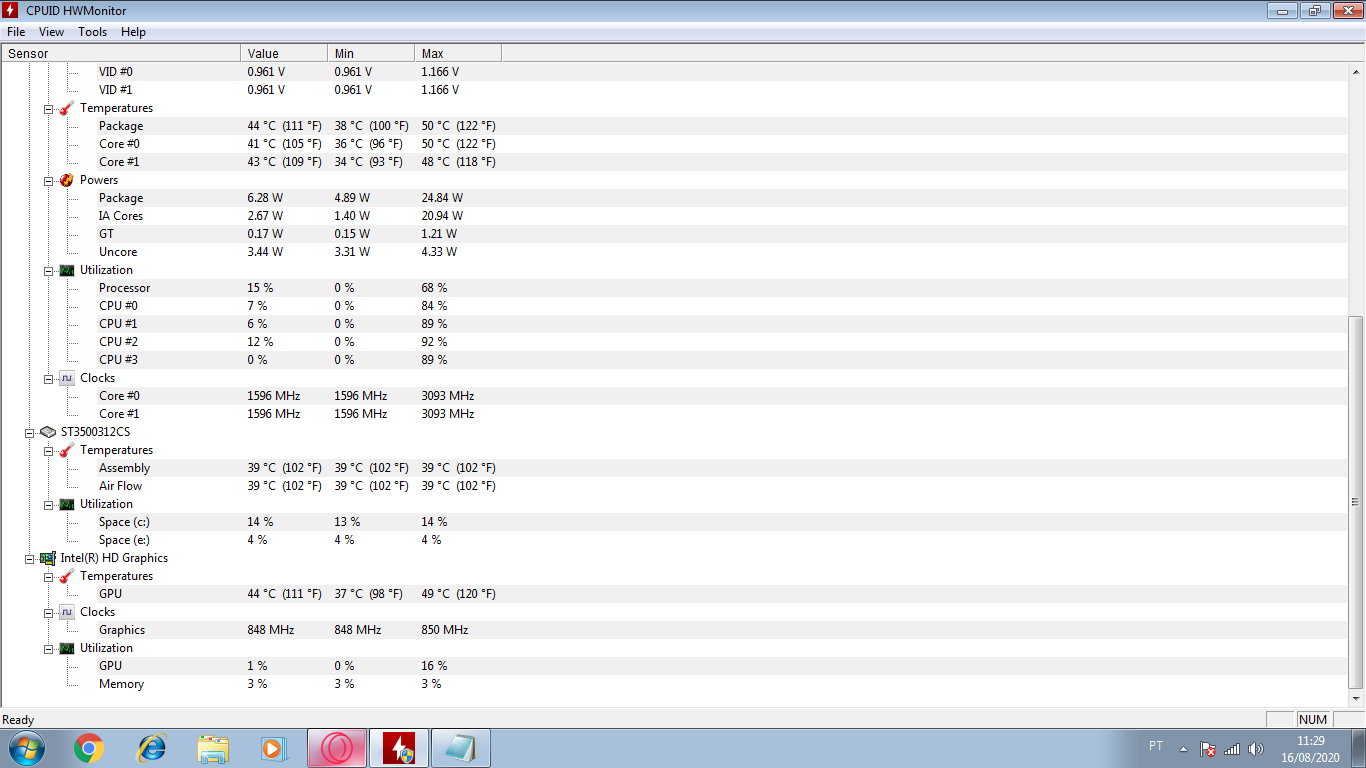Image resolution: width=1366 pixels, height=768 pixels.
Task: Click the Utilization icon above the Memory row
Action: (66, 648)
